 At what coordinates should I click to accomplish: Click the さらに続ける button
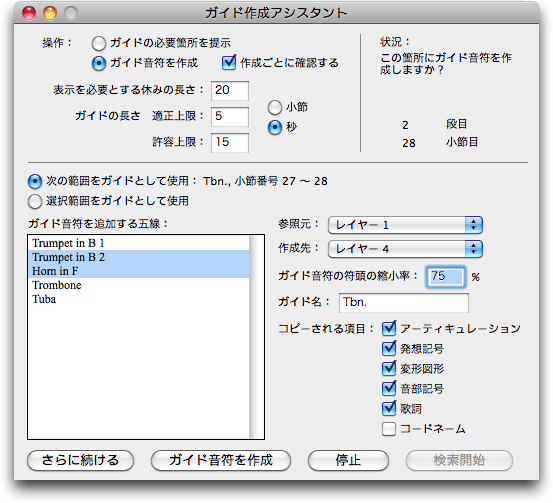(x=80, y=460)
